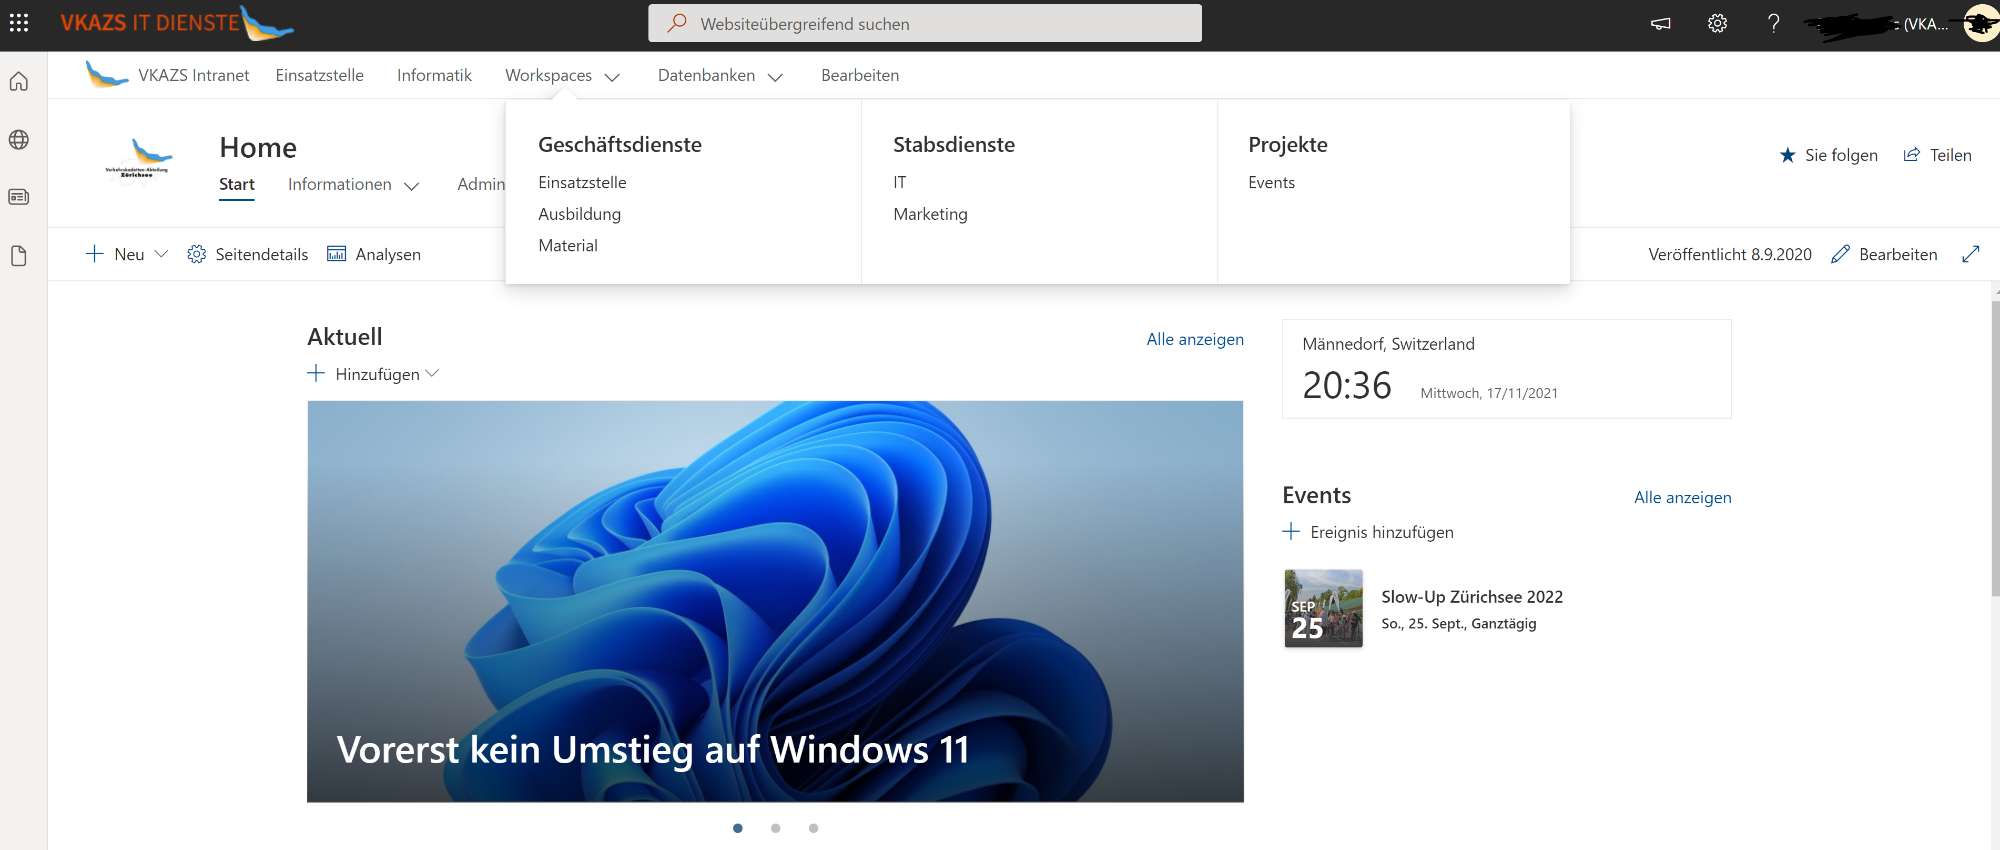The image size is (2000, 850).
Task: Open Ausbildung under Geschäftsdienste
Action: (x=579, y=214)
